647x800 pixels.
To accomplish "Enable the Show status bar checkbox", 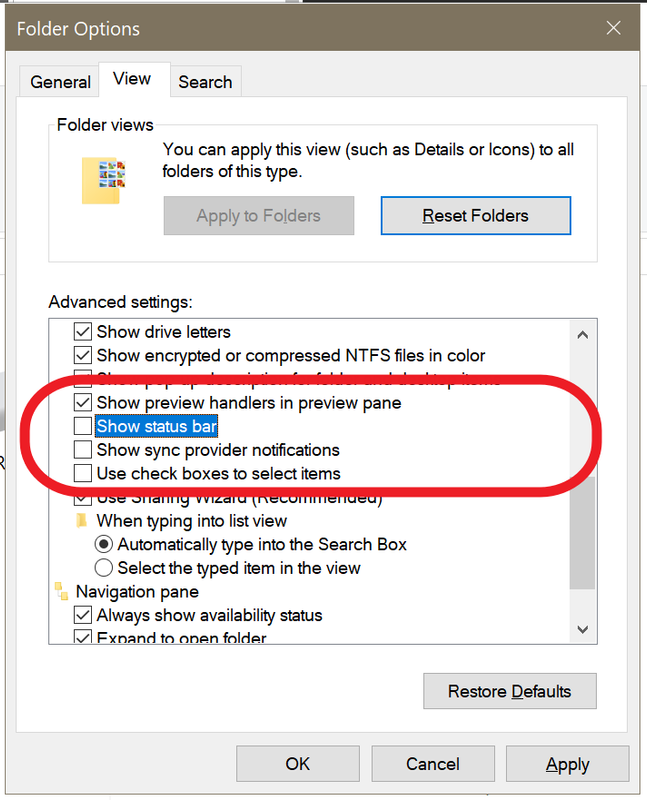I will click(83, 427).
